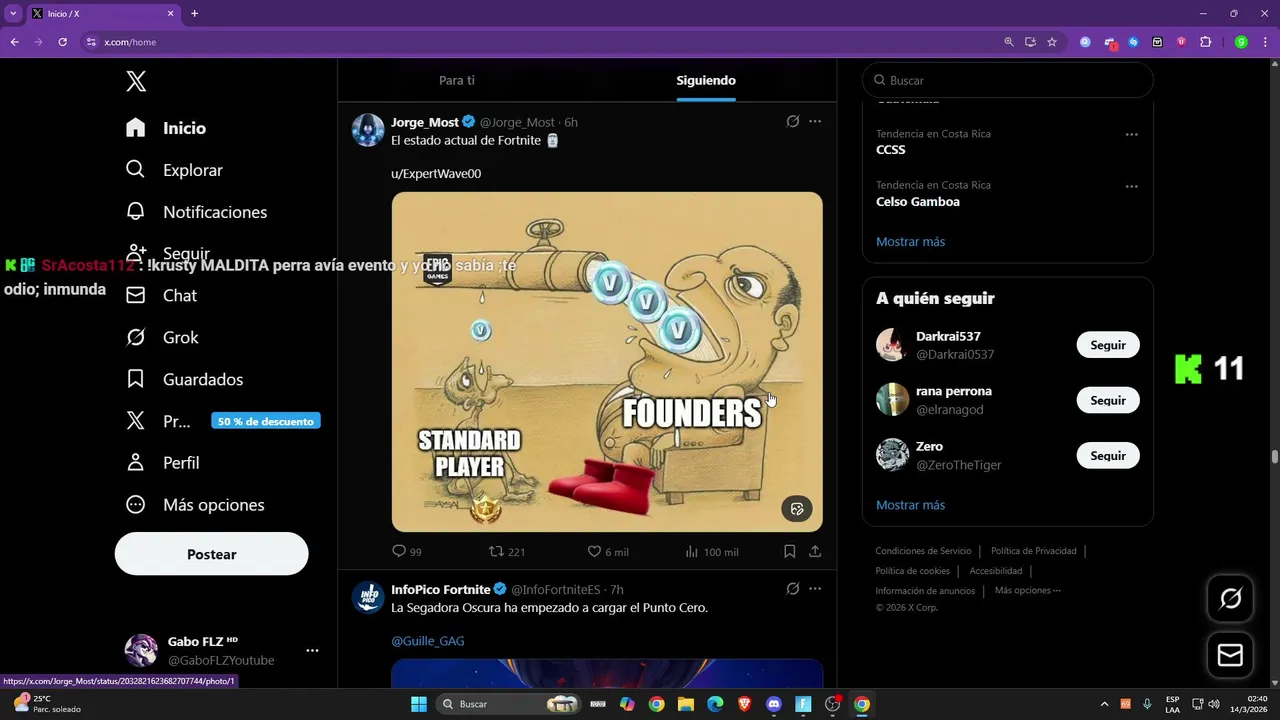Click the Buscar search field on X
This screenshot has height=720, width=1280.
tap(1008, 80)
